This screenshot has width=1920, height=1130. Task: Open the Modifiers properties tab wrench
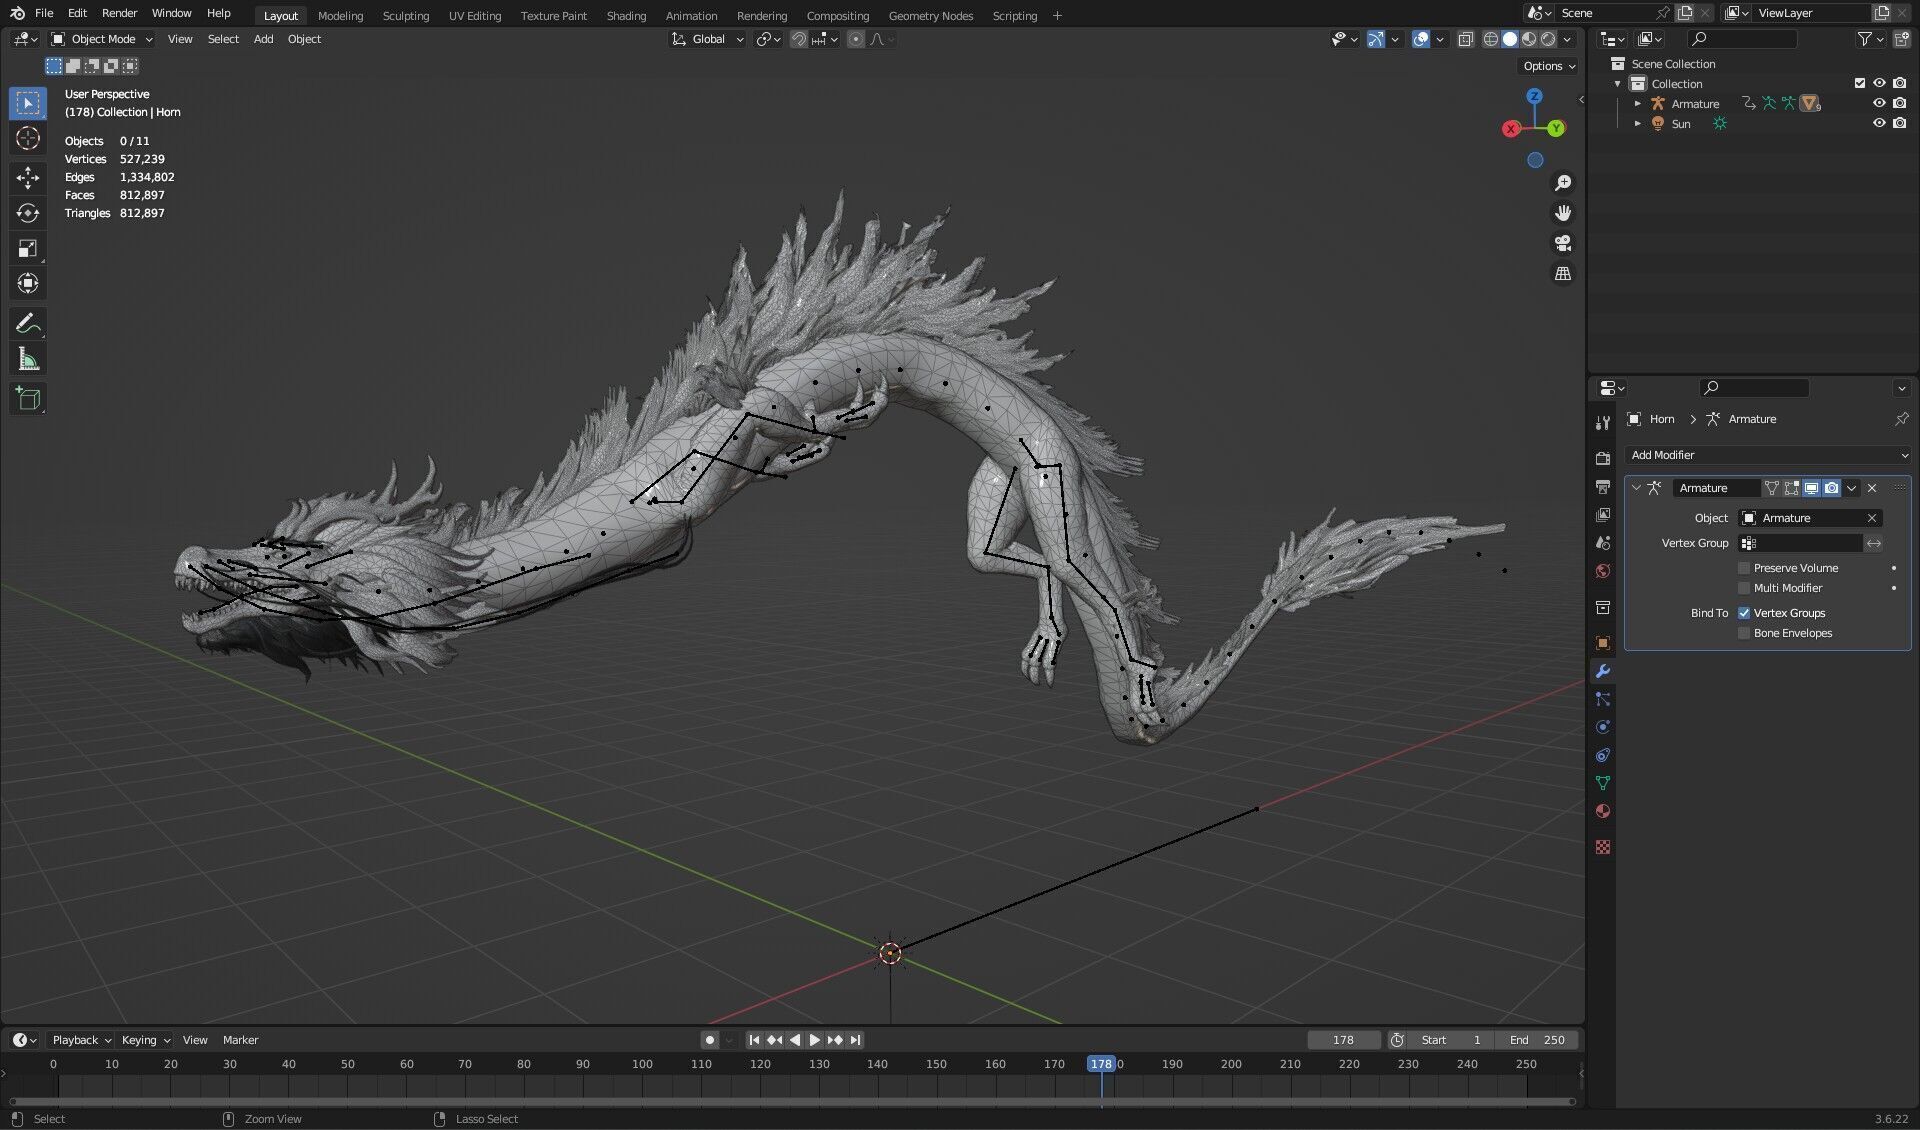(x=1602, y=671)
